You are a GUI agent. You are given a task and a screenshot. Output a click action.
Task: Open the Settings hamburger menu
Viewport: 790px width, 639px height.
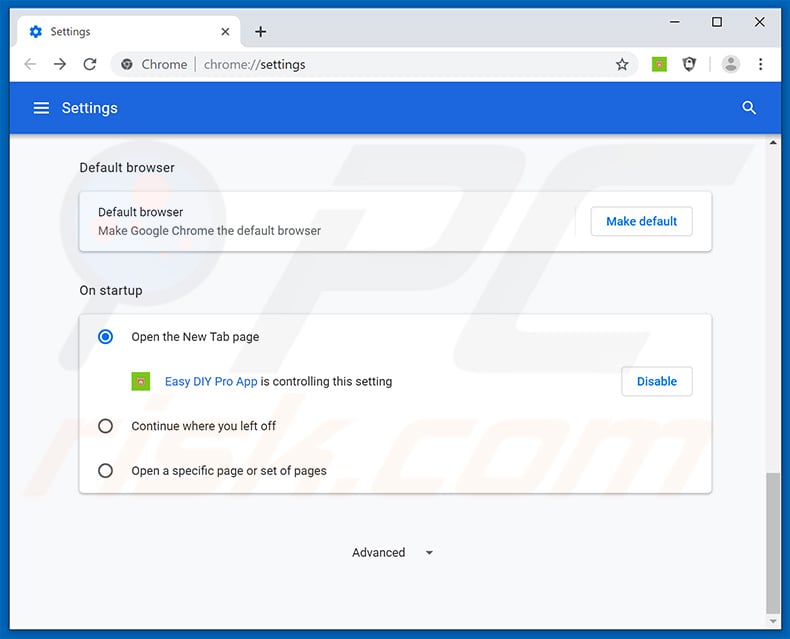click(x=41, y=108)
